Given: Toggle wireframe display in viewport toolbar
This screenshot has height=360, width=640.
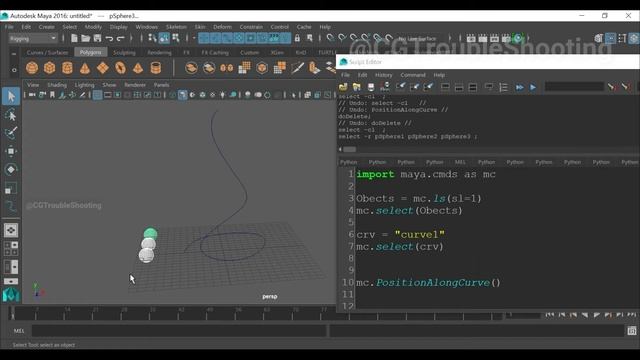Looking at the screenshot, I should click(173, 95).
